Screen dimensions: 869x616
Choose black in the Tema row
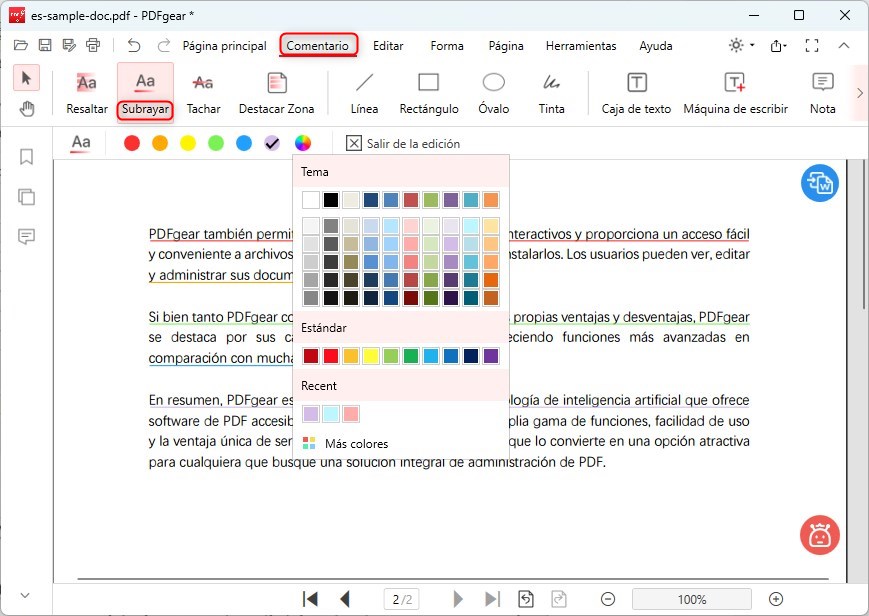tap(331, 200)
